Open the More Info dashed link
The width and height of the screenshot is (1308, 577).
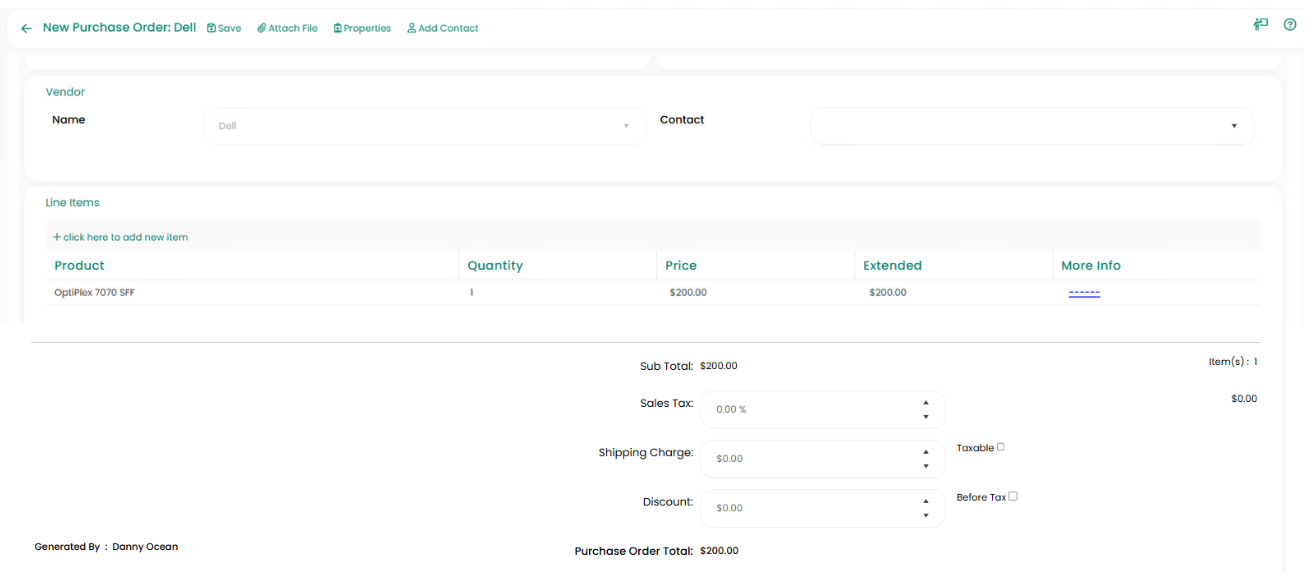[x=1084, y=293]
